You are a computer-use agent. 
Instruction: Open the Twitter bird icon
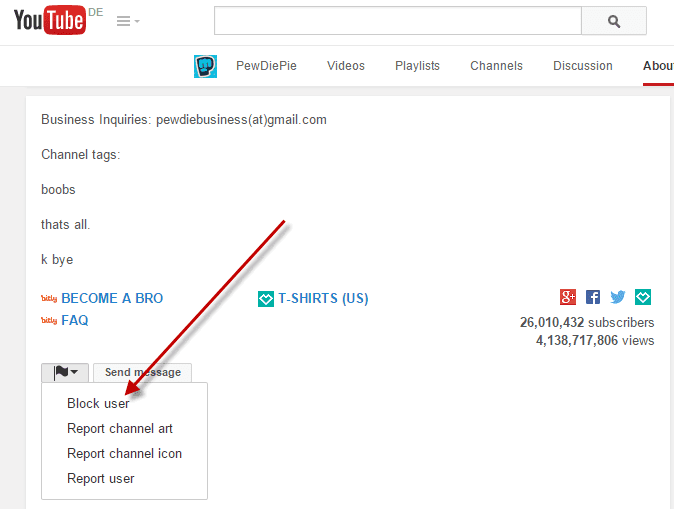click(618, 297)
